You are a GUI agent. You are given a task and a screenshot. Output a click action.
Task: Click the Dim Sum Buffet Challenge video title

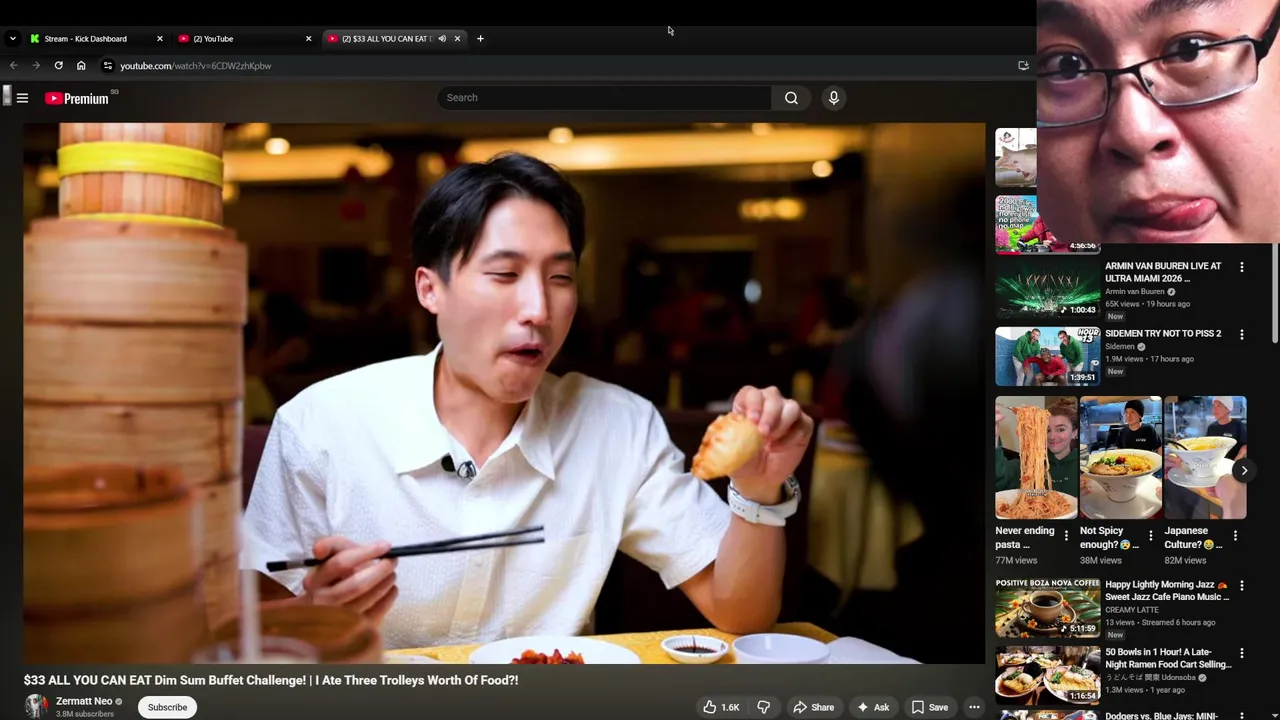pyautogui.click(x=271, y=680)
